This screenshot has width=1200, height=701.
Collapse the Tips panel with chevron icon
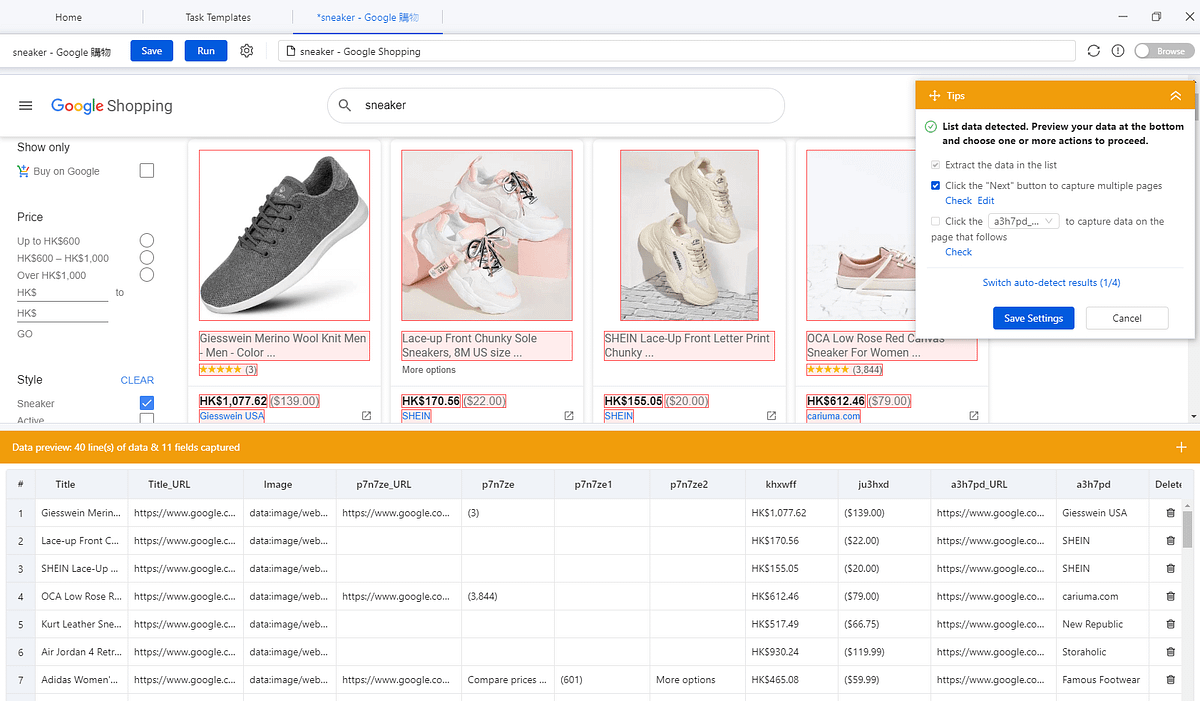(1175, 96)
